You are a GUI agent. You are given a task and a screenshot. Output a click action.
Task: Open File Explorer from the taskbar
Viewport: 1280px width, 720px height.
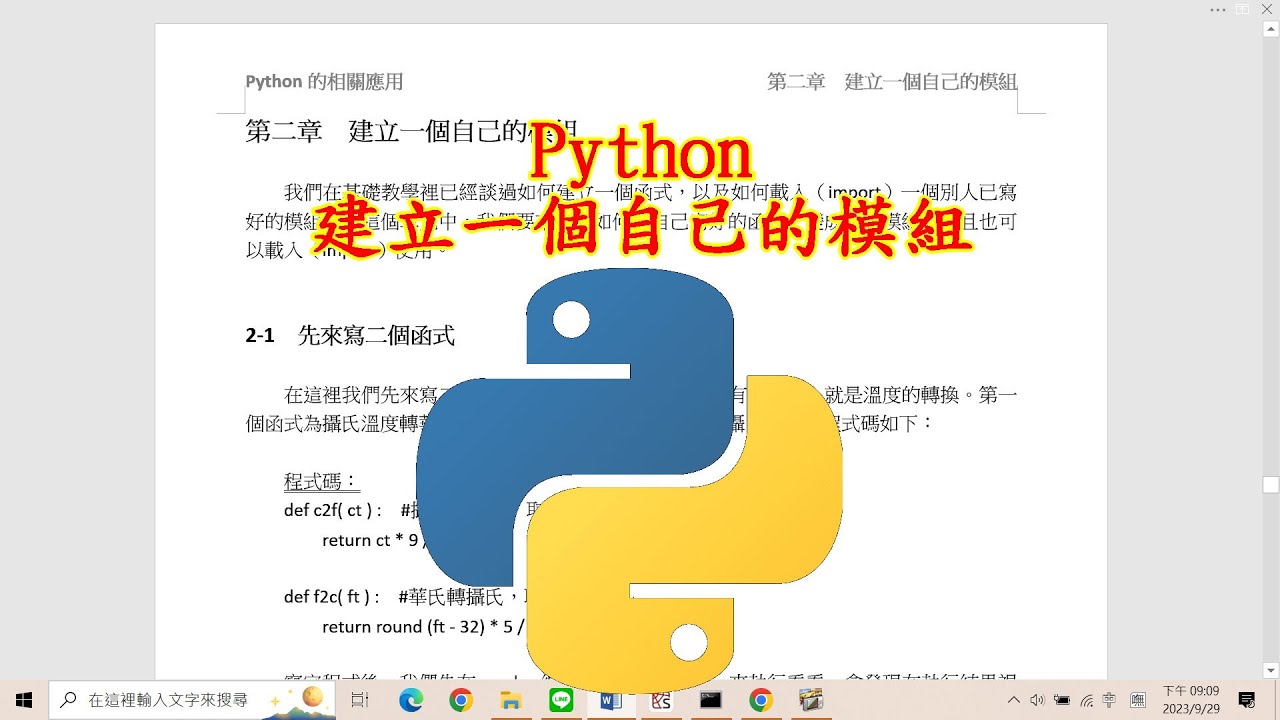click(x=511, y=700)
